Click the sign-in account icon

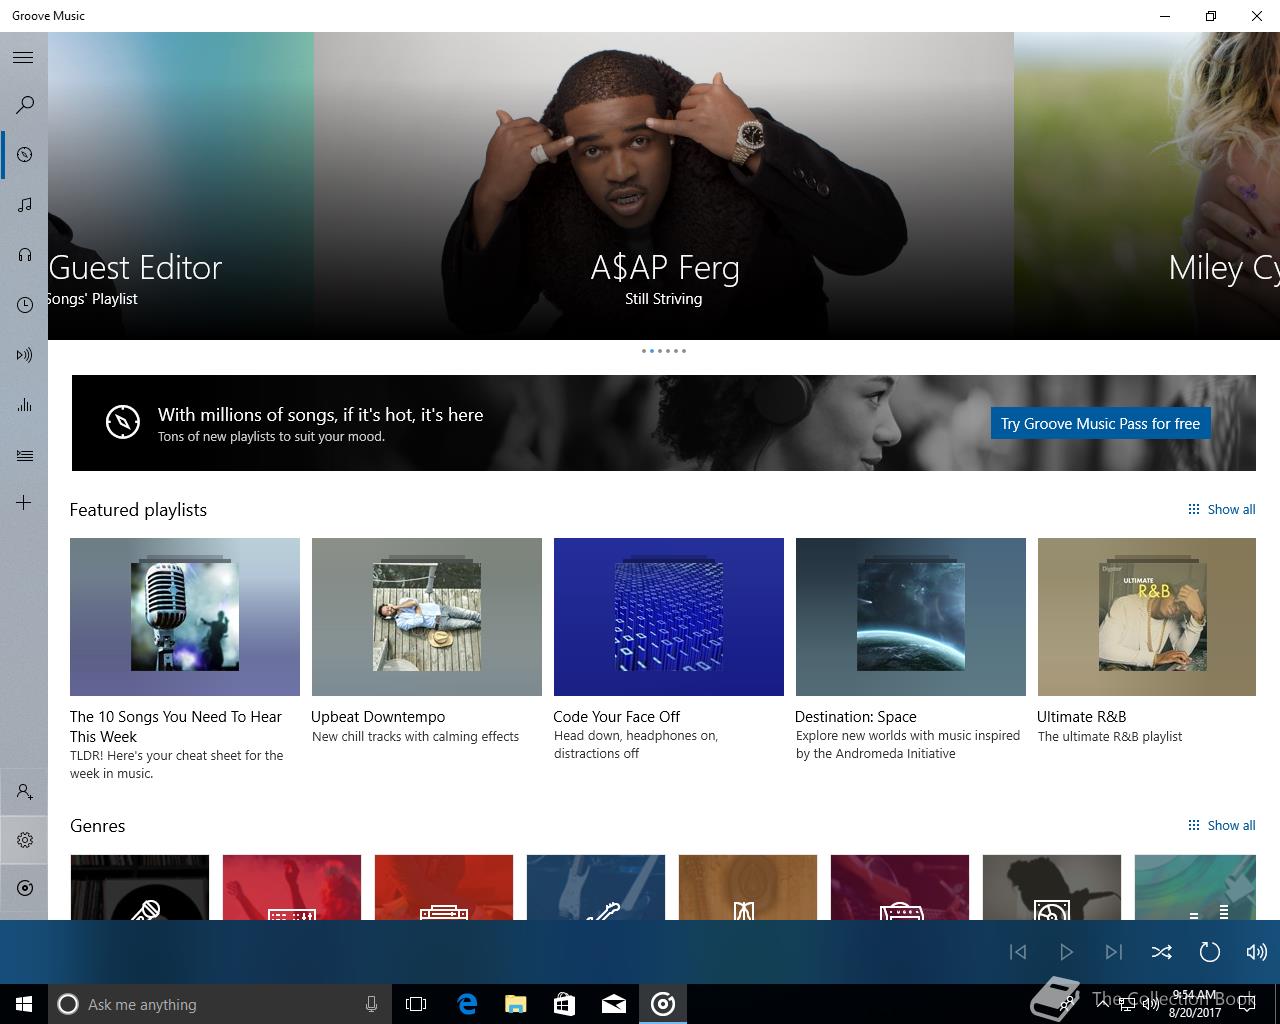25,792
